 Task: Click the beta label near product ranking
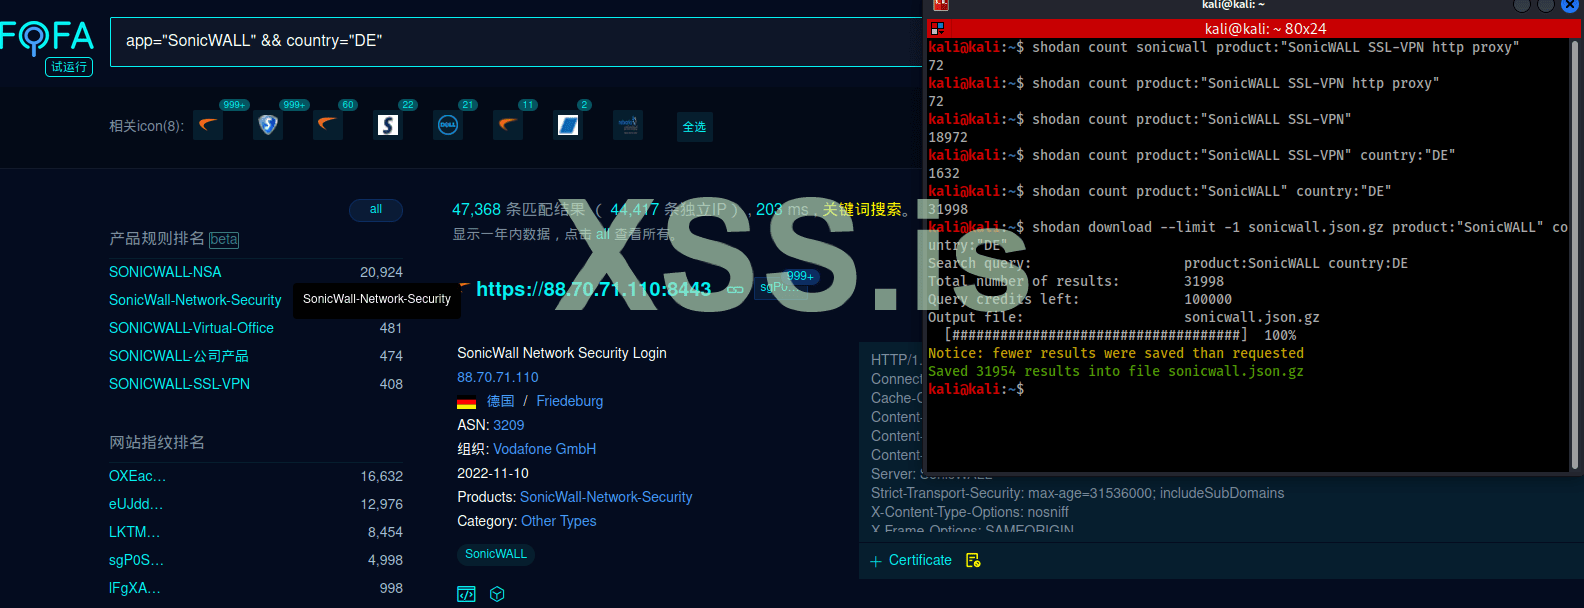coord(224,240)
